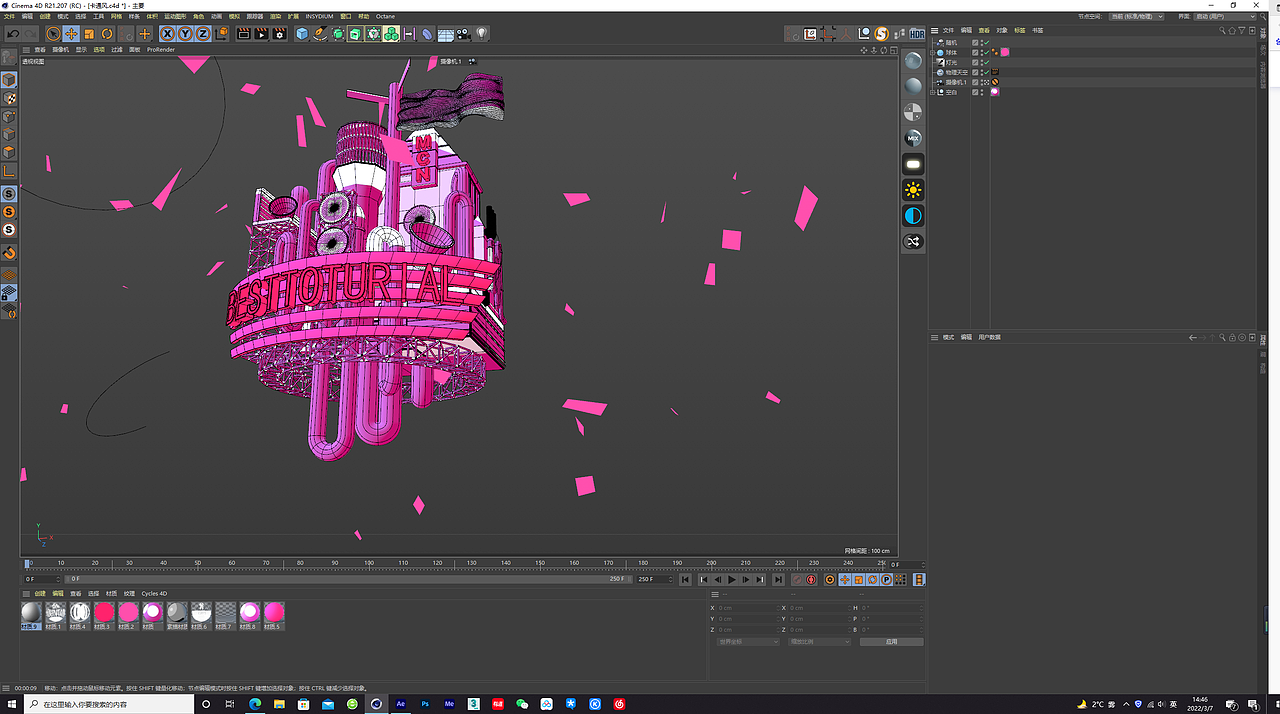This screenshot has height=714, width=1280.
Task: Select the Live Selection tool
Action: 53,34
